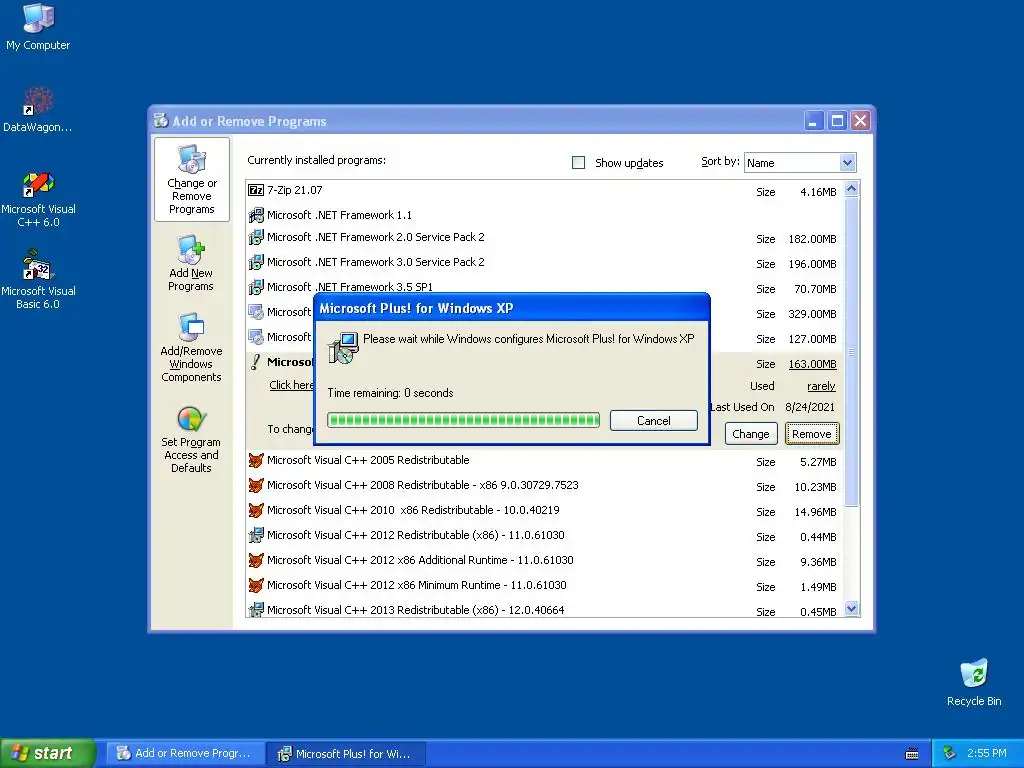Click the keyboard icon in the taskbar
This screenshot has width=1024, height=768.
912,754
